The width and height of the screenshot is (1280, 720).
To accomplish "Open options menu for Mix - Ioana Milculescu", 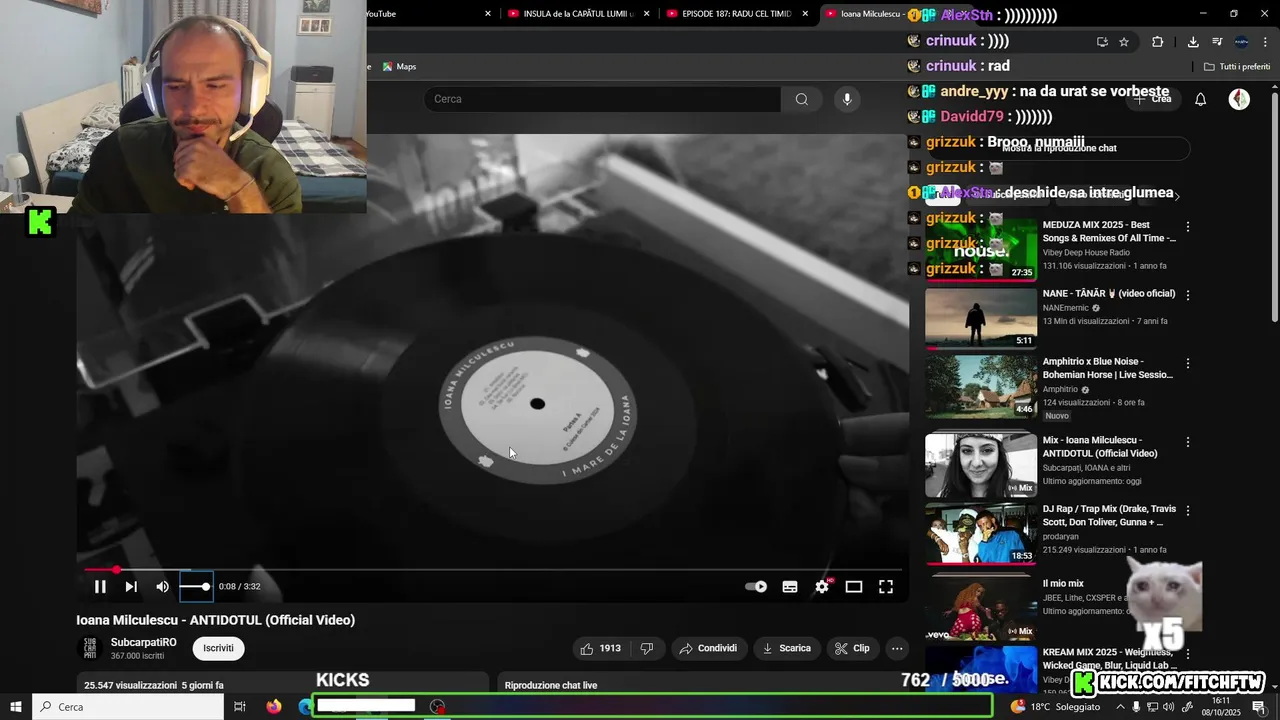I will coord(1188,442).
